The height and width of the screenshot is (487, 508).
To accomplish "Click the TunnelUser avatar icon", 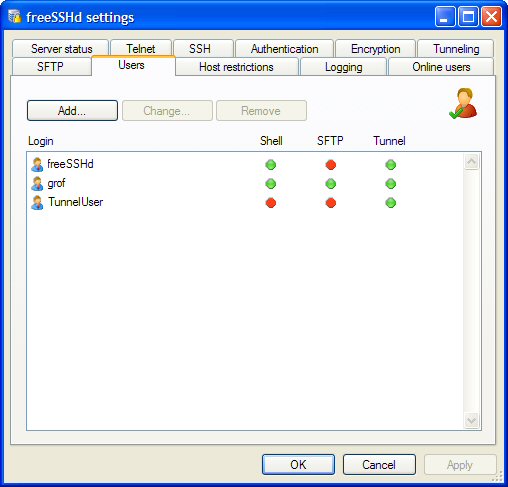I will point(37,202).
